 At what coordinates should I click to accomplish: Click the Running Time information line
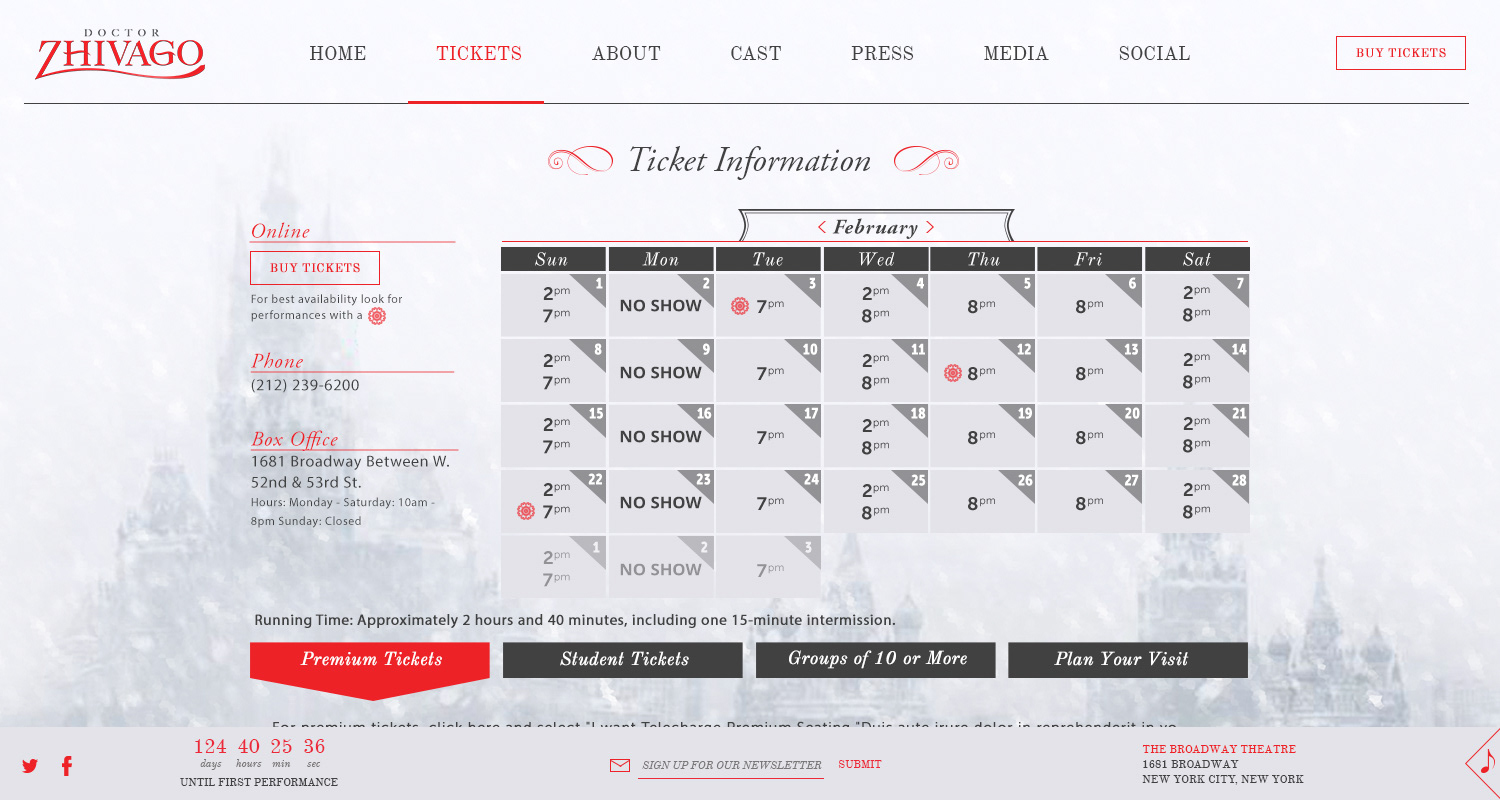point(575,620)
